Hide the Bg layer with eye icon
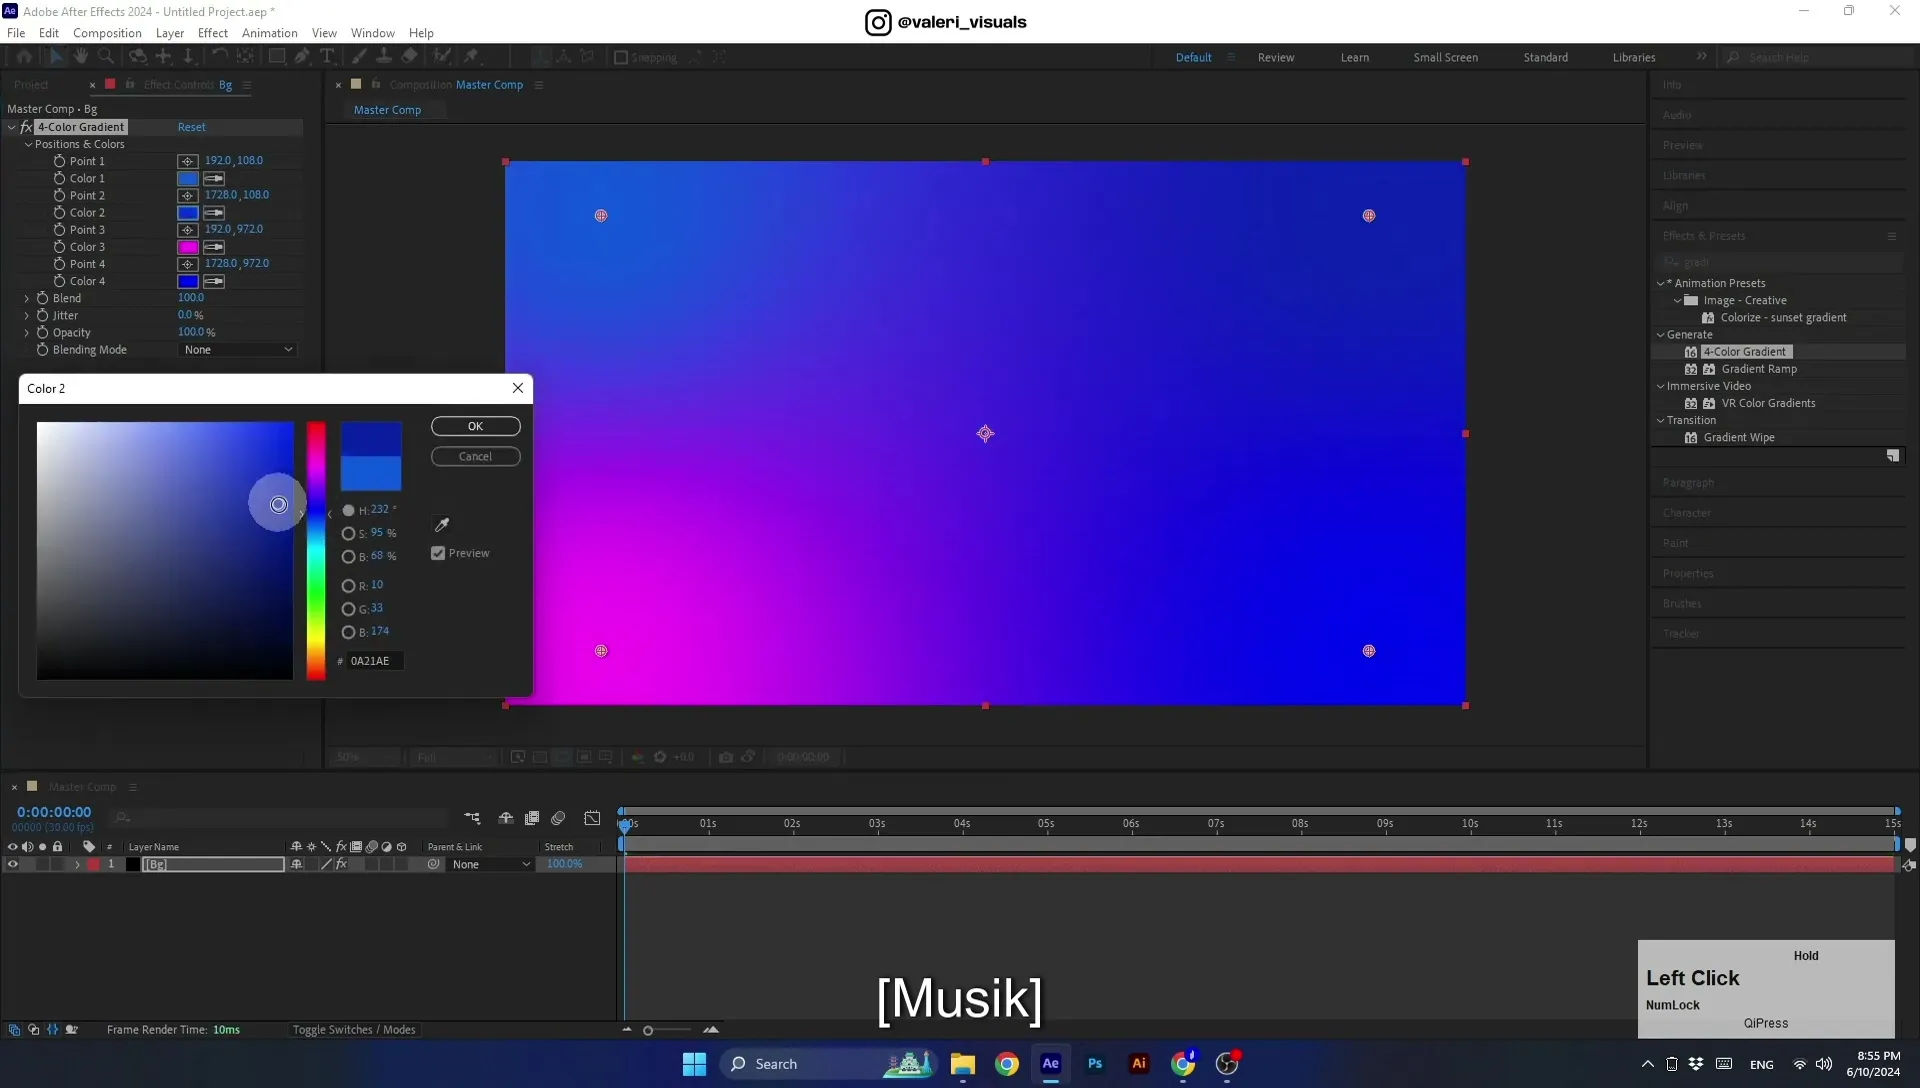The width and height of the screenshot is (1920, 1088). 13,865
